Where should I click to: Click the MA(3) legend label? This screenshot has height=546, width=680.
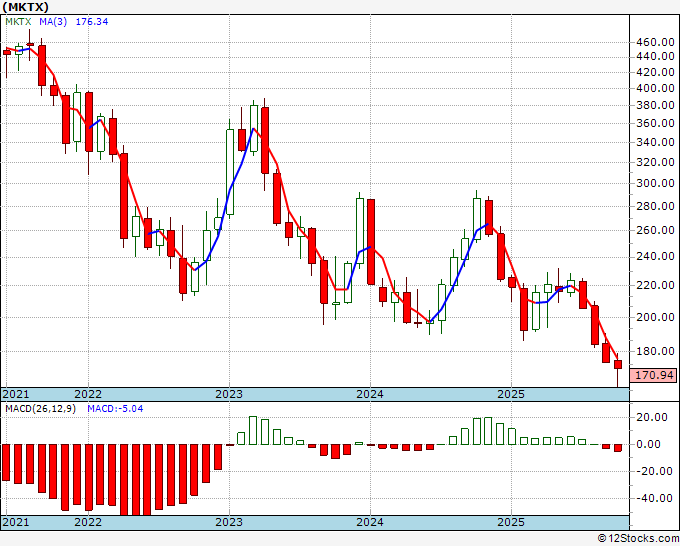click(53, 22)
